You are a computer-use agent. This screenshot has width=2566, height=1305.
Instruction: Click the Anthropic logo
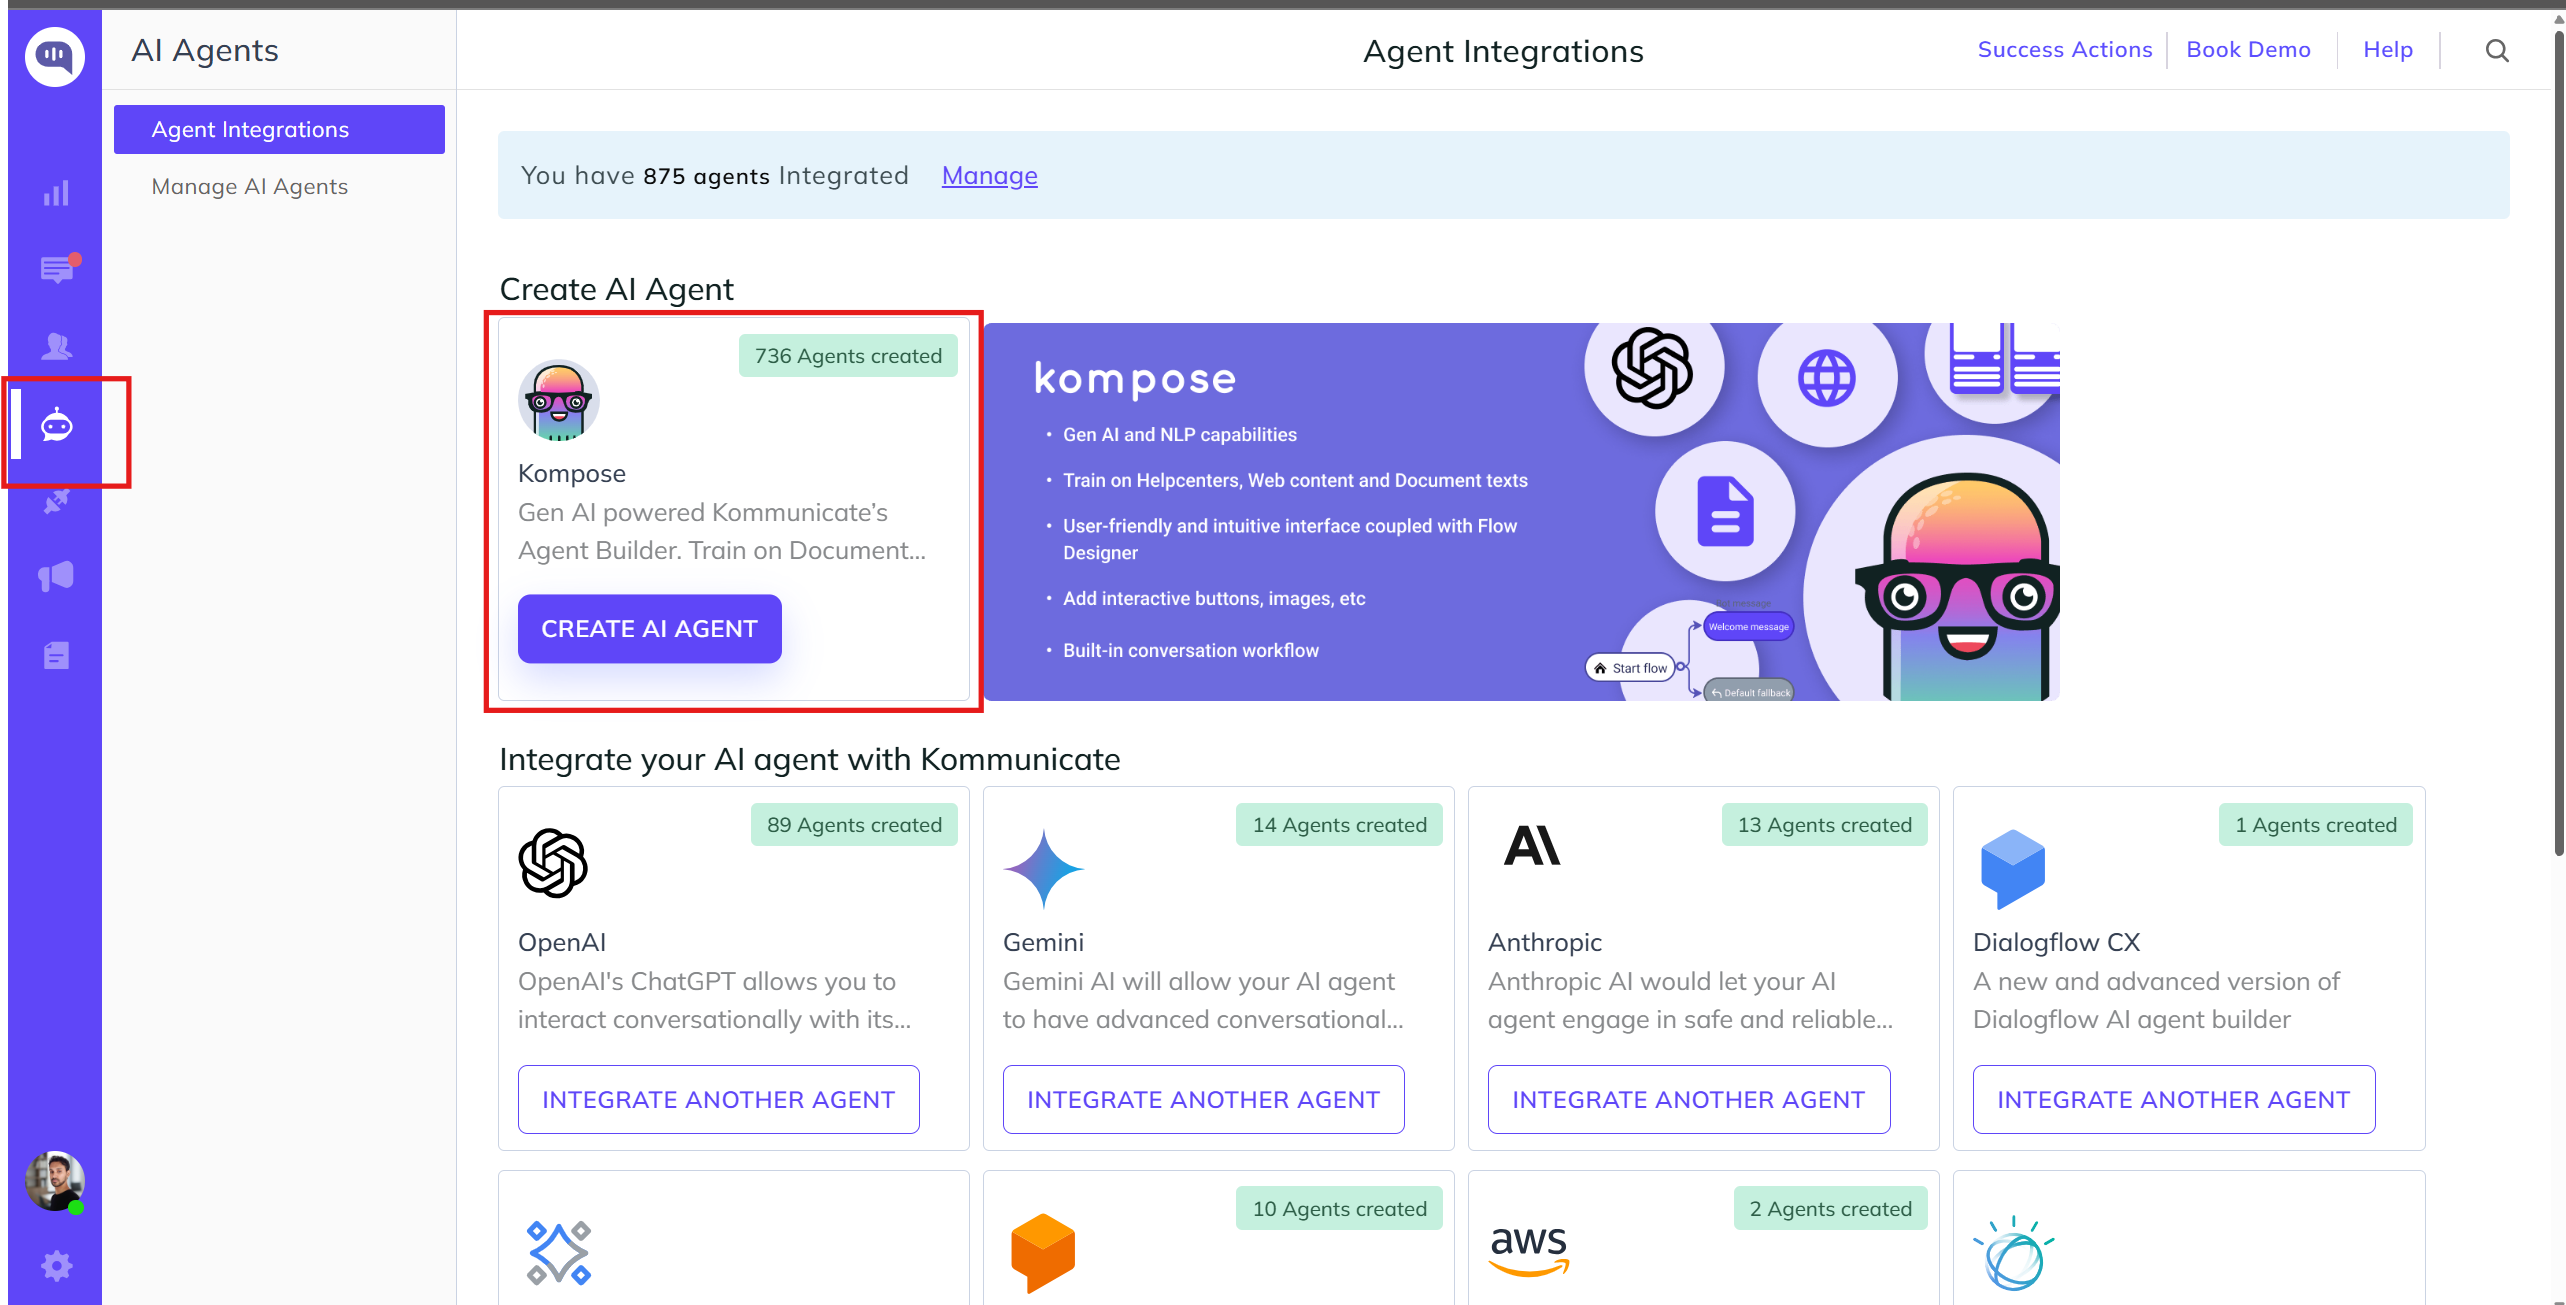[1532, 846]
